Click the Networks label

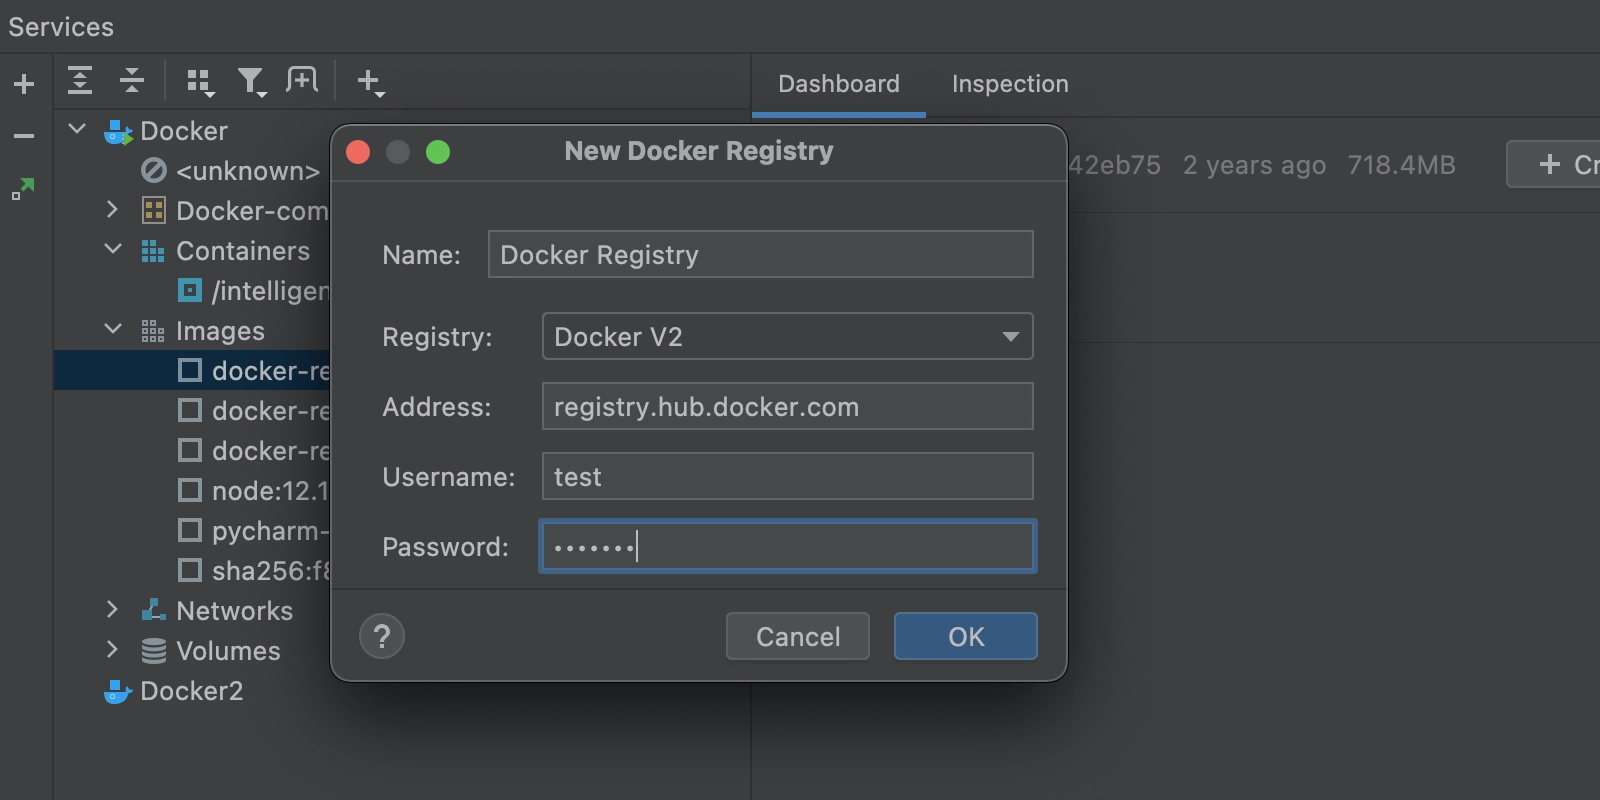click(x=234, y=611)
